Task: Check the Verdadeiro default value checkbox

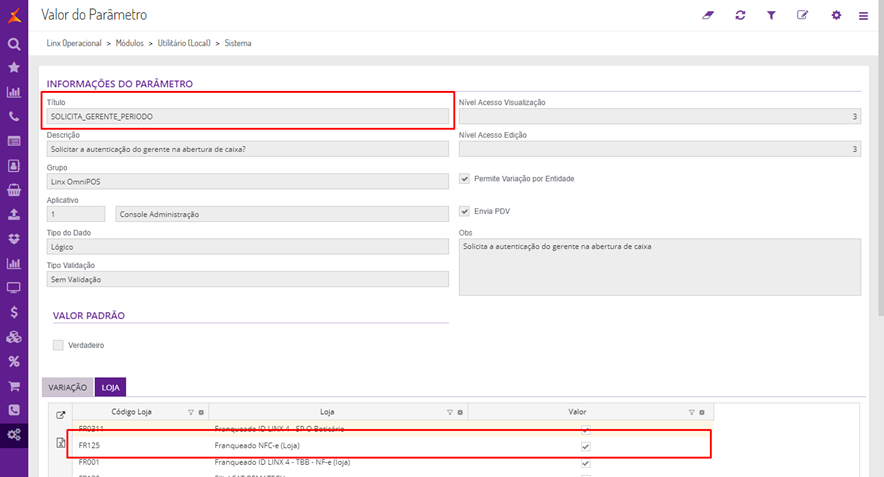Action: pos(58,345)
